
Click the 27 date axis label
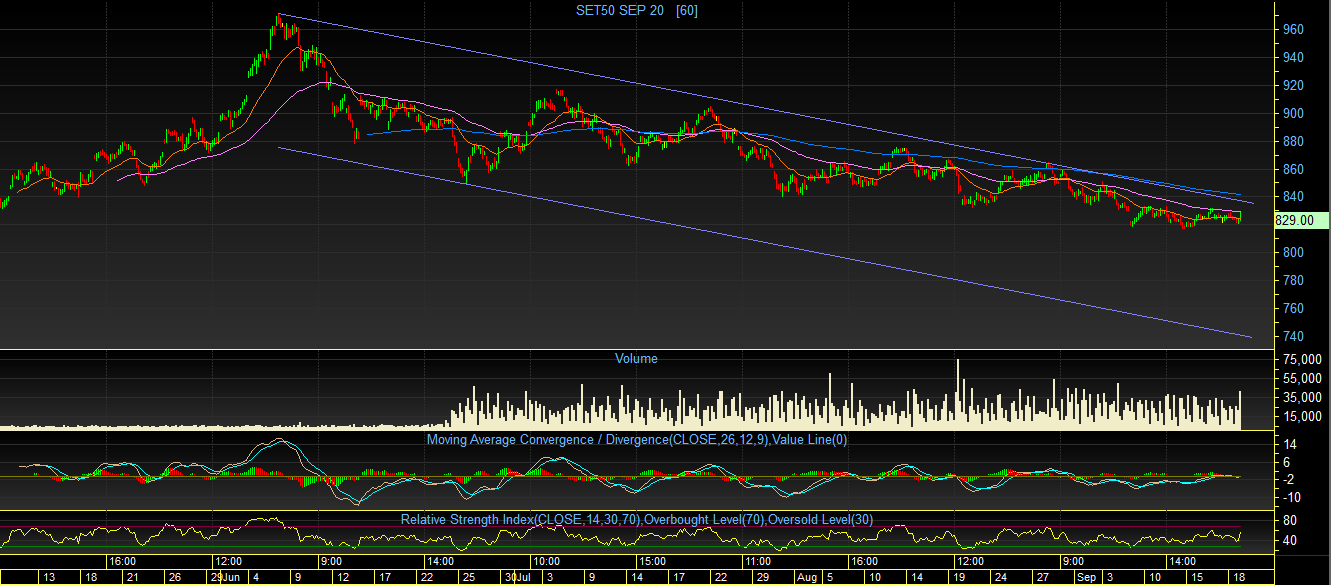(1044, 577)
